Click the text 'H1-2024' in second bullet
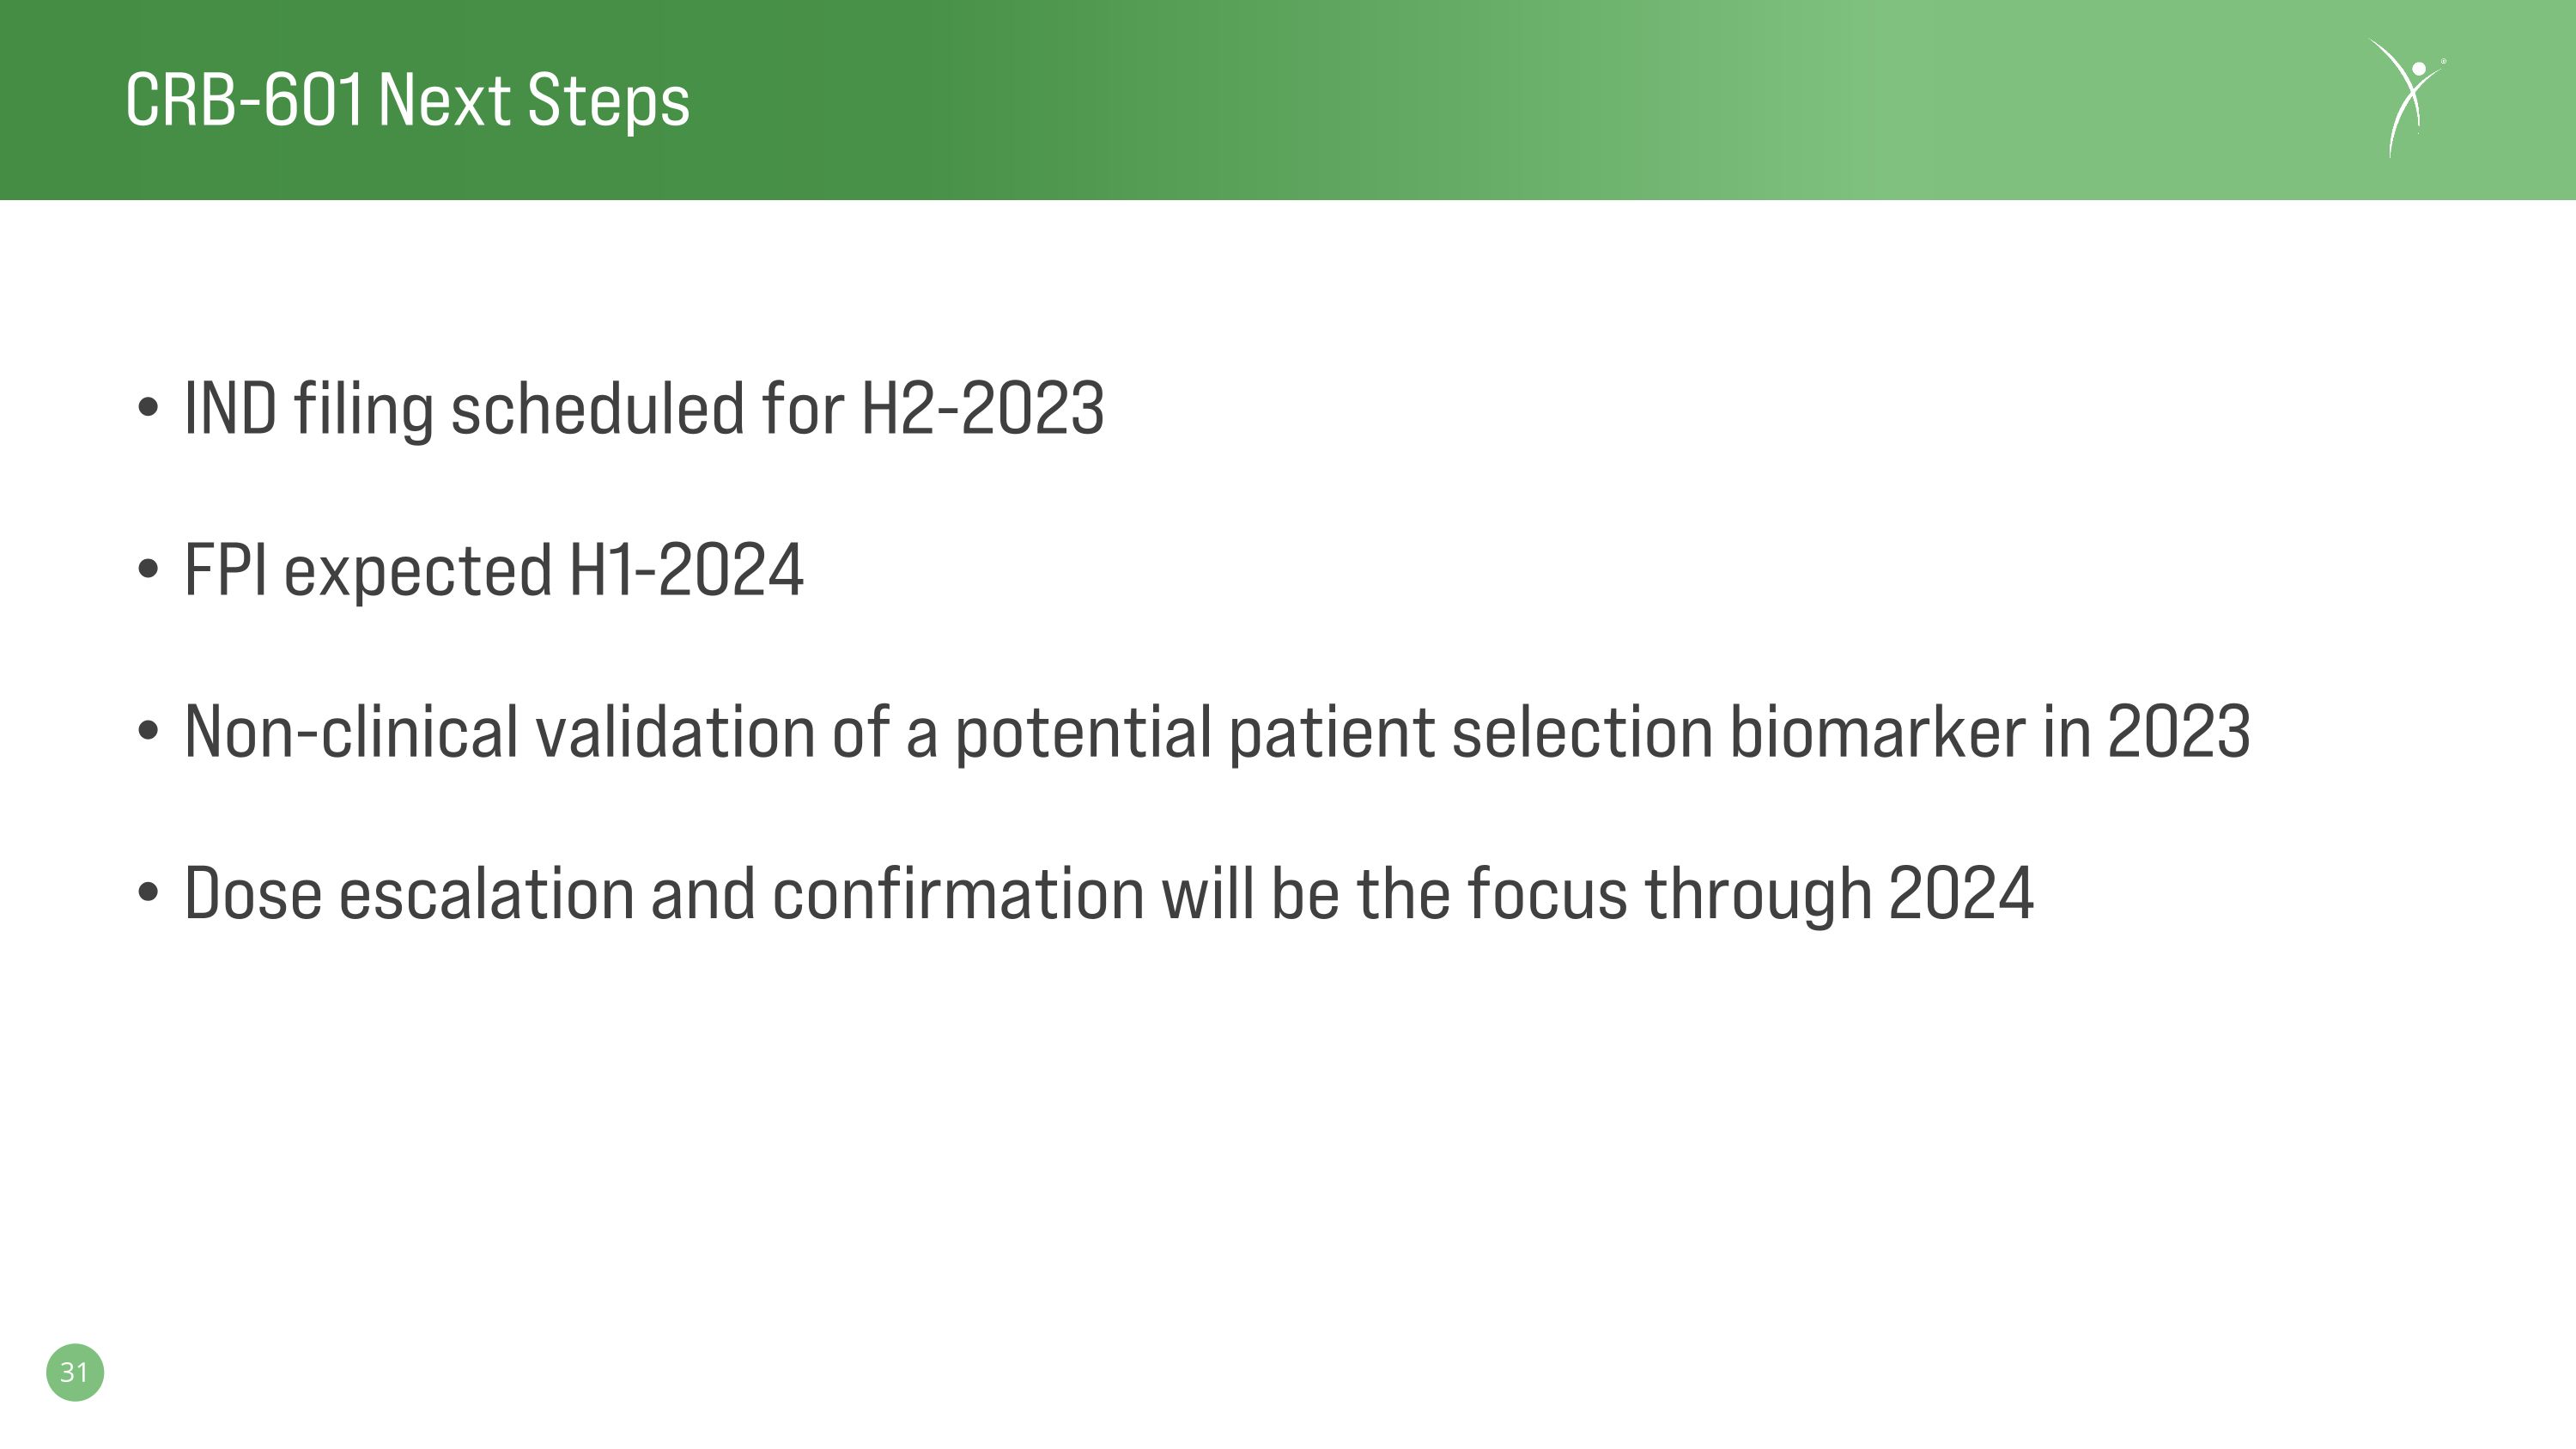This screenshot has height=1449, width=2576. coord(686,570)
